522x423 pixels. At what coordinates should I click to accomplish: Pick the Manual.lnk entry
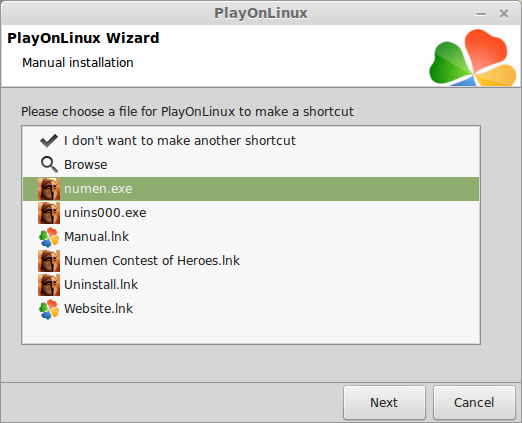click(251, 237)
